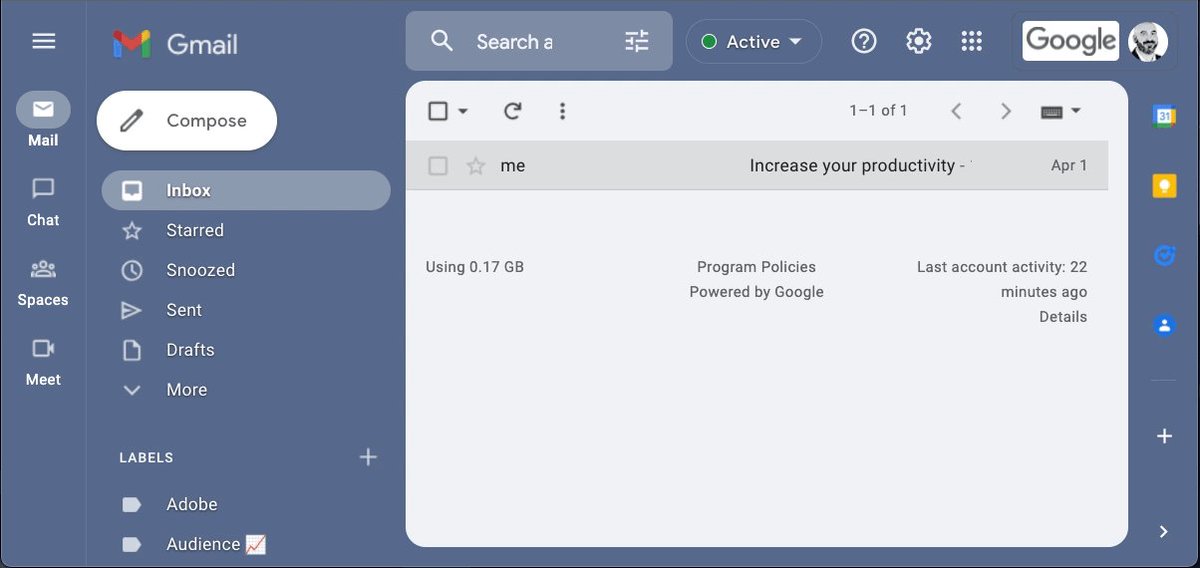Get add-ons plus icon in side panel

(1164, 436)
